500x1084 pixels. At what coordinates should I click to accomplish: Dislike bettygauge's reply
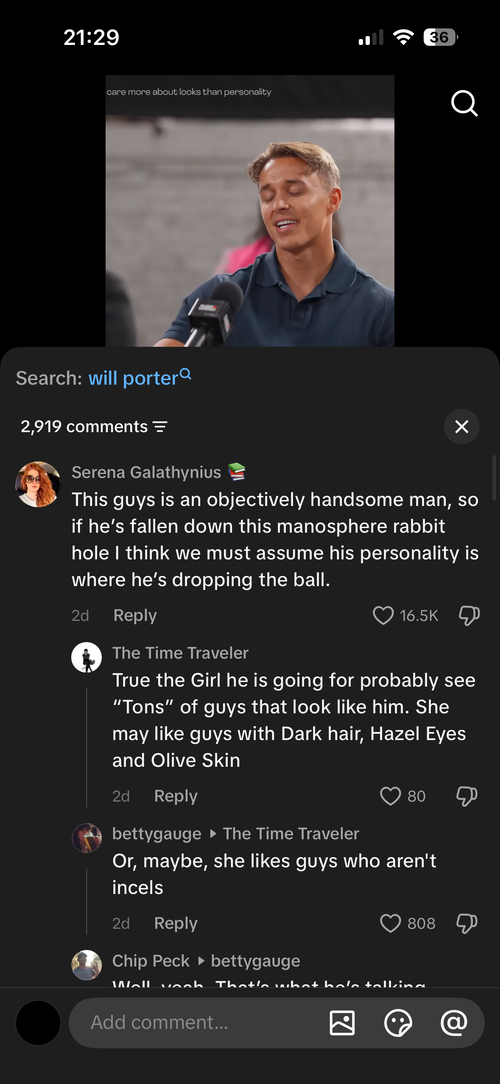coord(467,924)
